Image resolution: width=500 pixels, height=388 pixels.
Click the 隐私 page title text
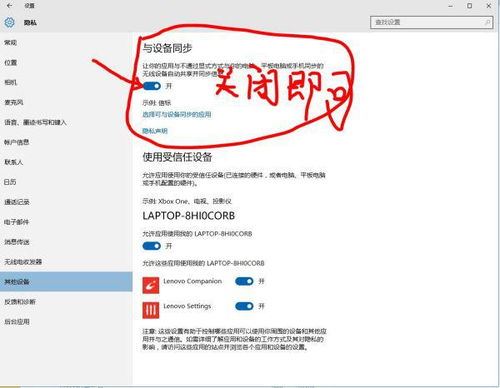point(30,22)
